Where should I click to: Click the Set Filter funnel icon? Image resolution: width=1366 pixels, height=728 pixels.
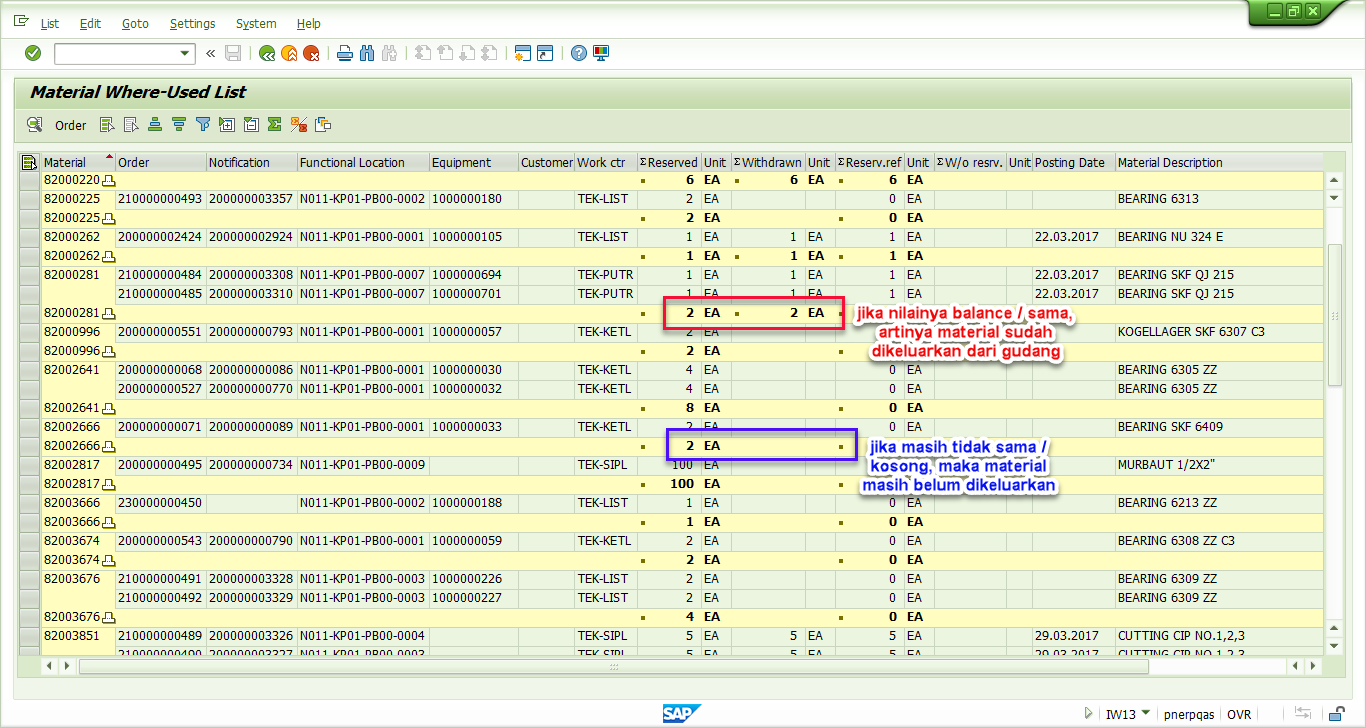click(203, 125)
